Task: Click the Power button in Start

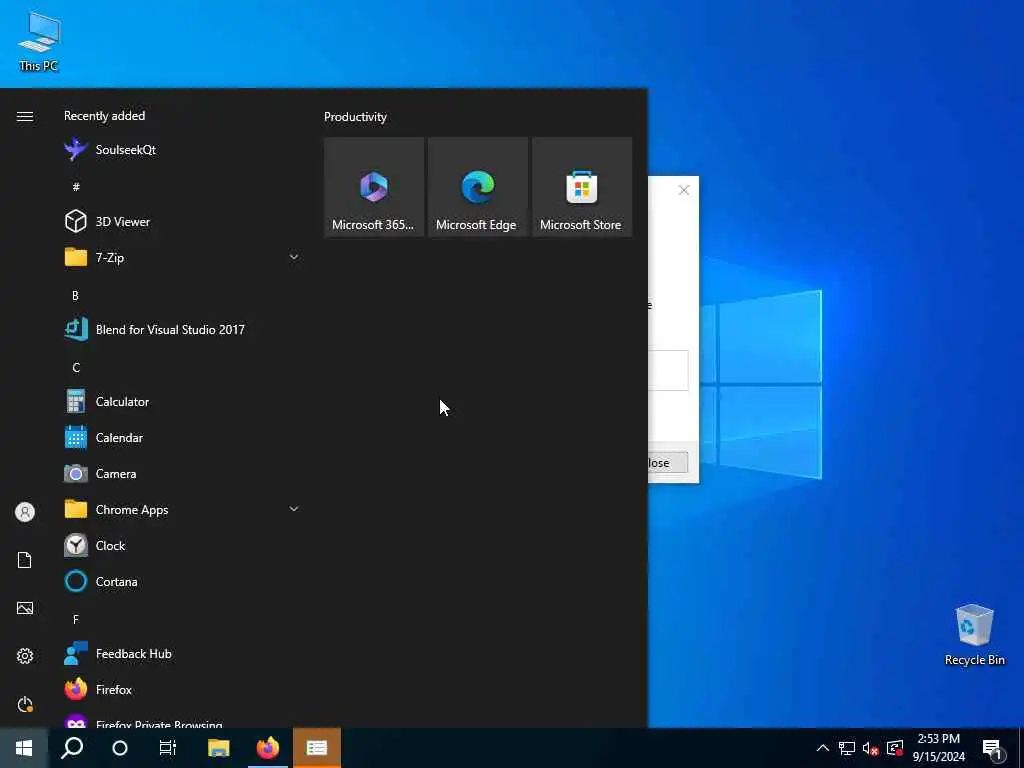Action: [x=25, y=704]
